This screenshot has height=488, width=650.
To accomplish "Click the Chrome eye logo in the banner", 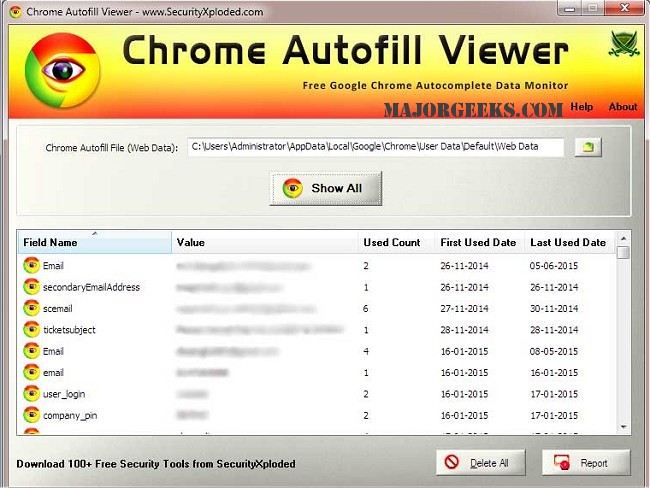I will (62, 70).
